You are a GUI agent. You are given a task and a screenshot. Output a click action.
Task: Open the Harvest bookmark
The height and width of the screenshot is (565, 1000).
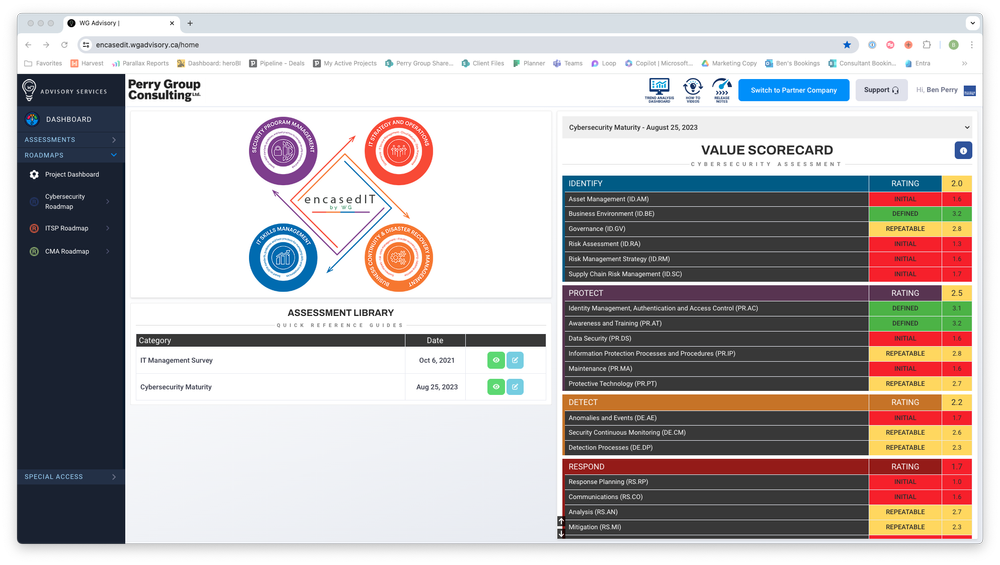pos(87,64)
